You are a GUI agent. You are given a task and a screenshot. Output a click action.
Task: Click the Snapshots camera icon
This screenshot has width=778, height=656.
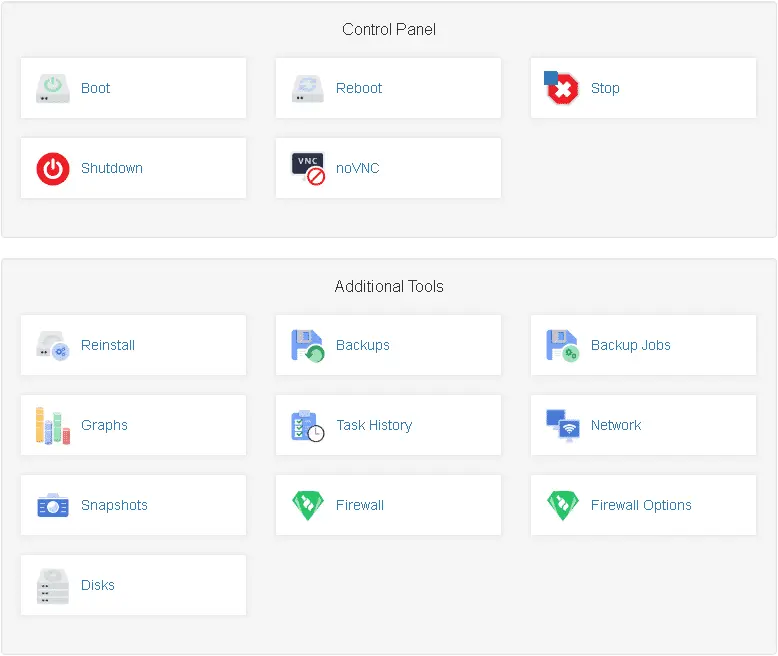(x=53, y=506)
